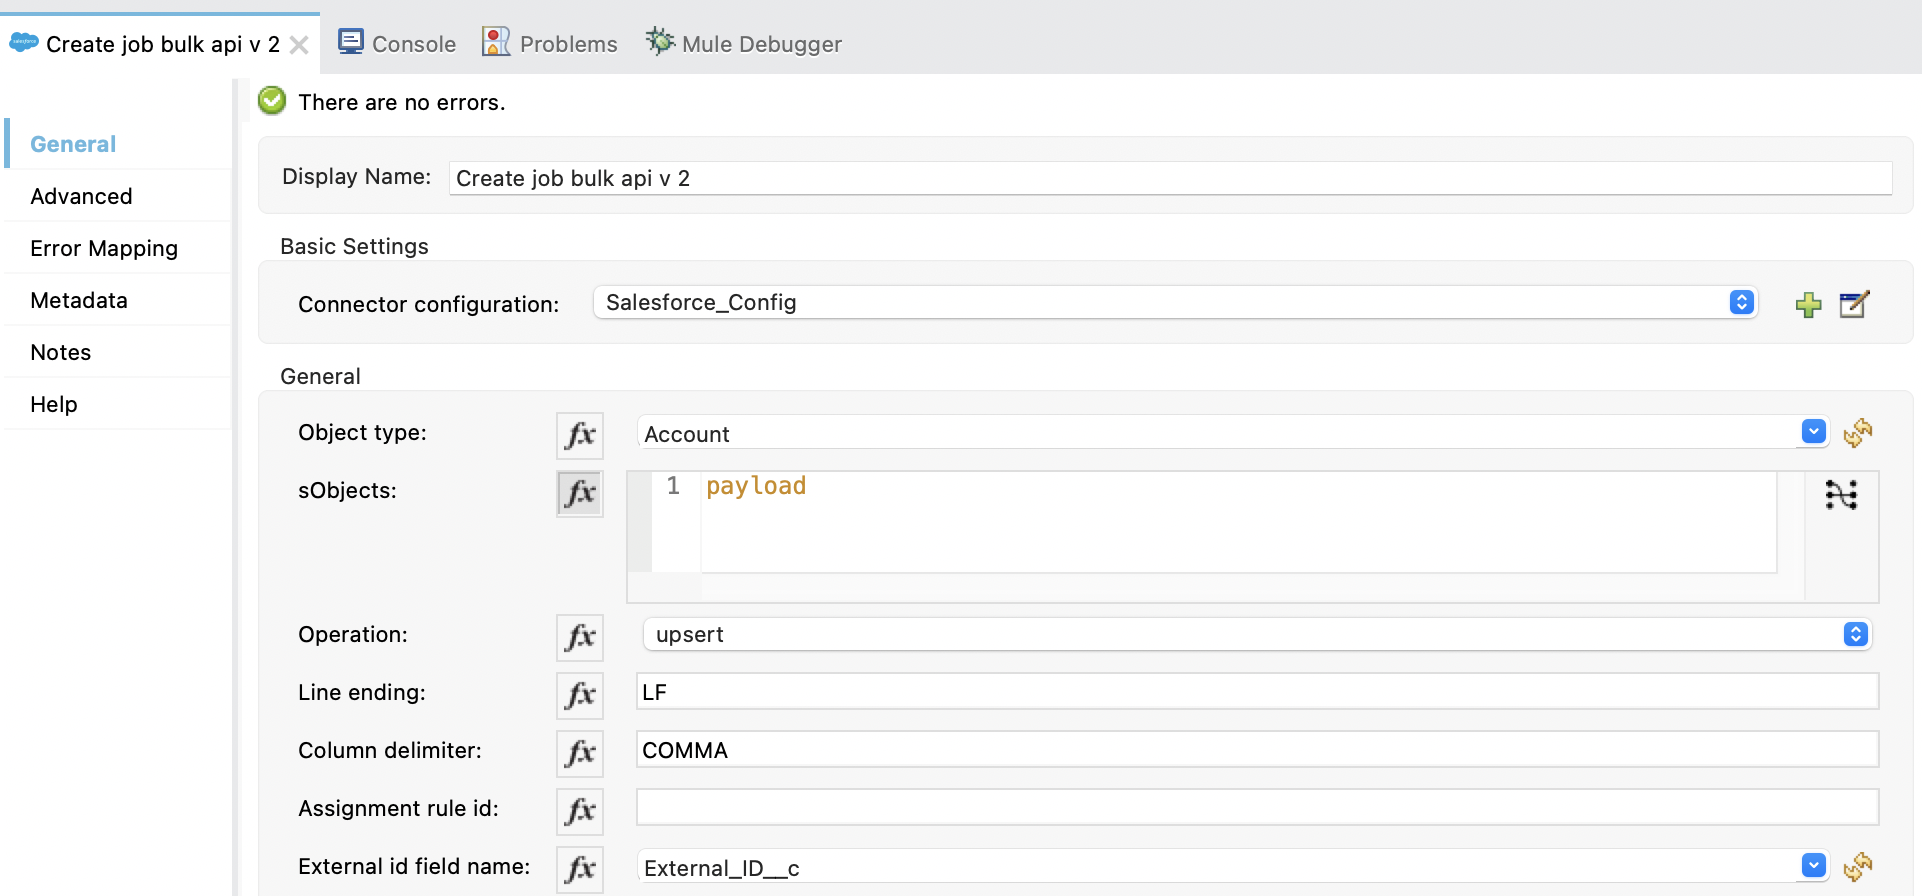The width and height of the screenshot is (1922, 896).
Task: Click the Column delimiter COMMA field
Action: click(x=1257, y=749)
